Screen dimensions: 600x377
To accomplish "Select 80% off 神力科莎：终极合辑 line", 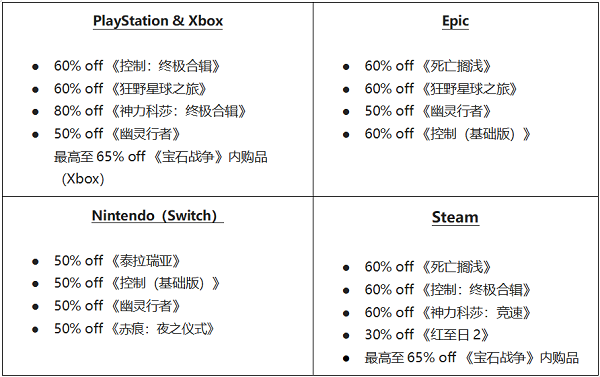I will pyautogui.click(x=150, y=111).
